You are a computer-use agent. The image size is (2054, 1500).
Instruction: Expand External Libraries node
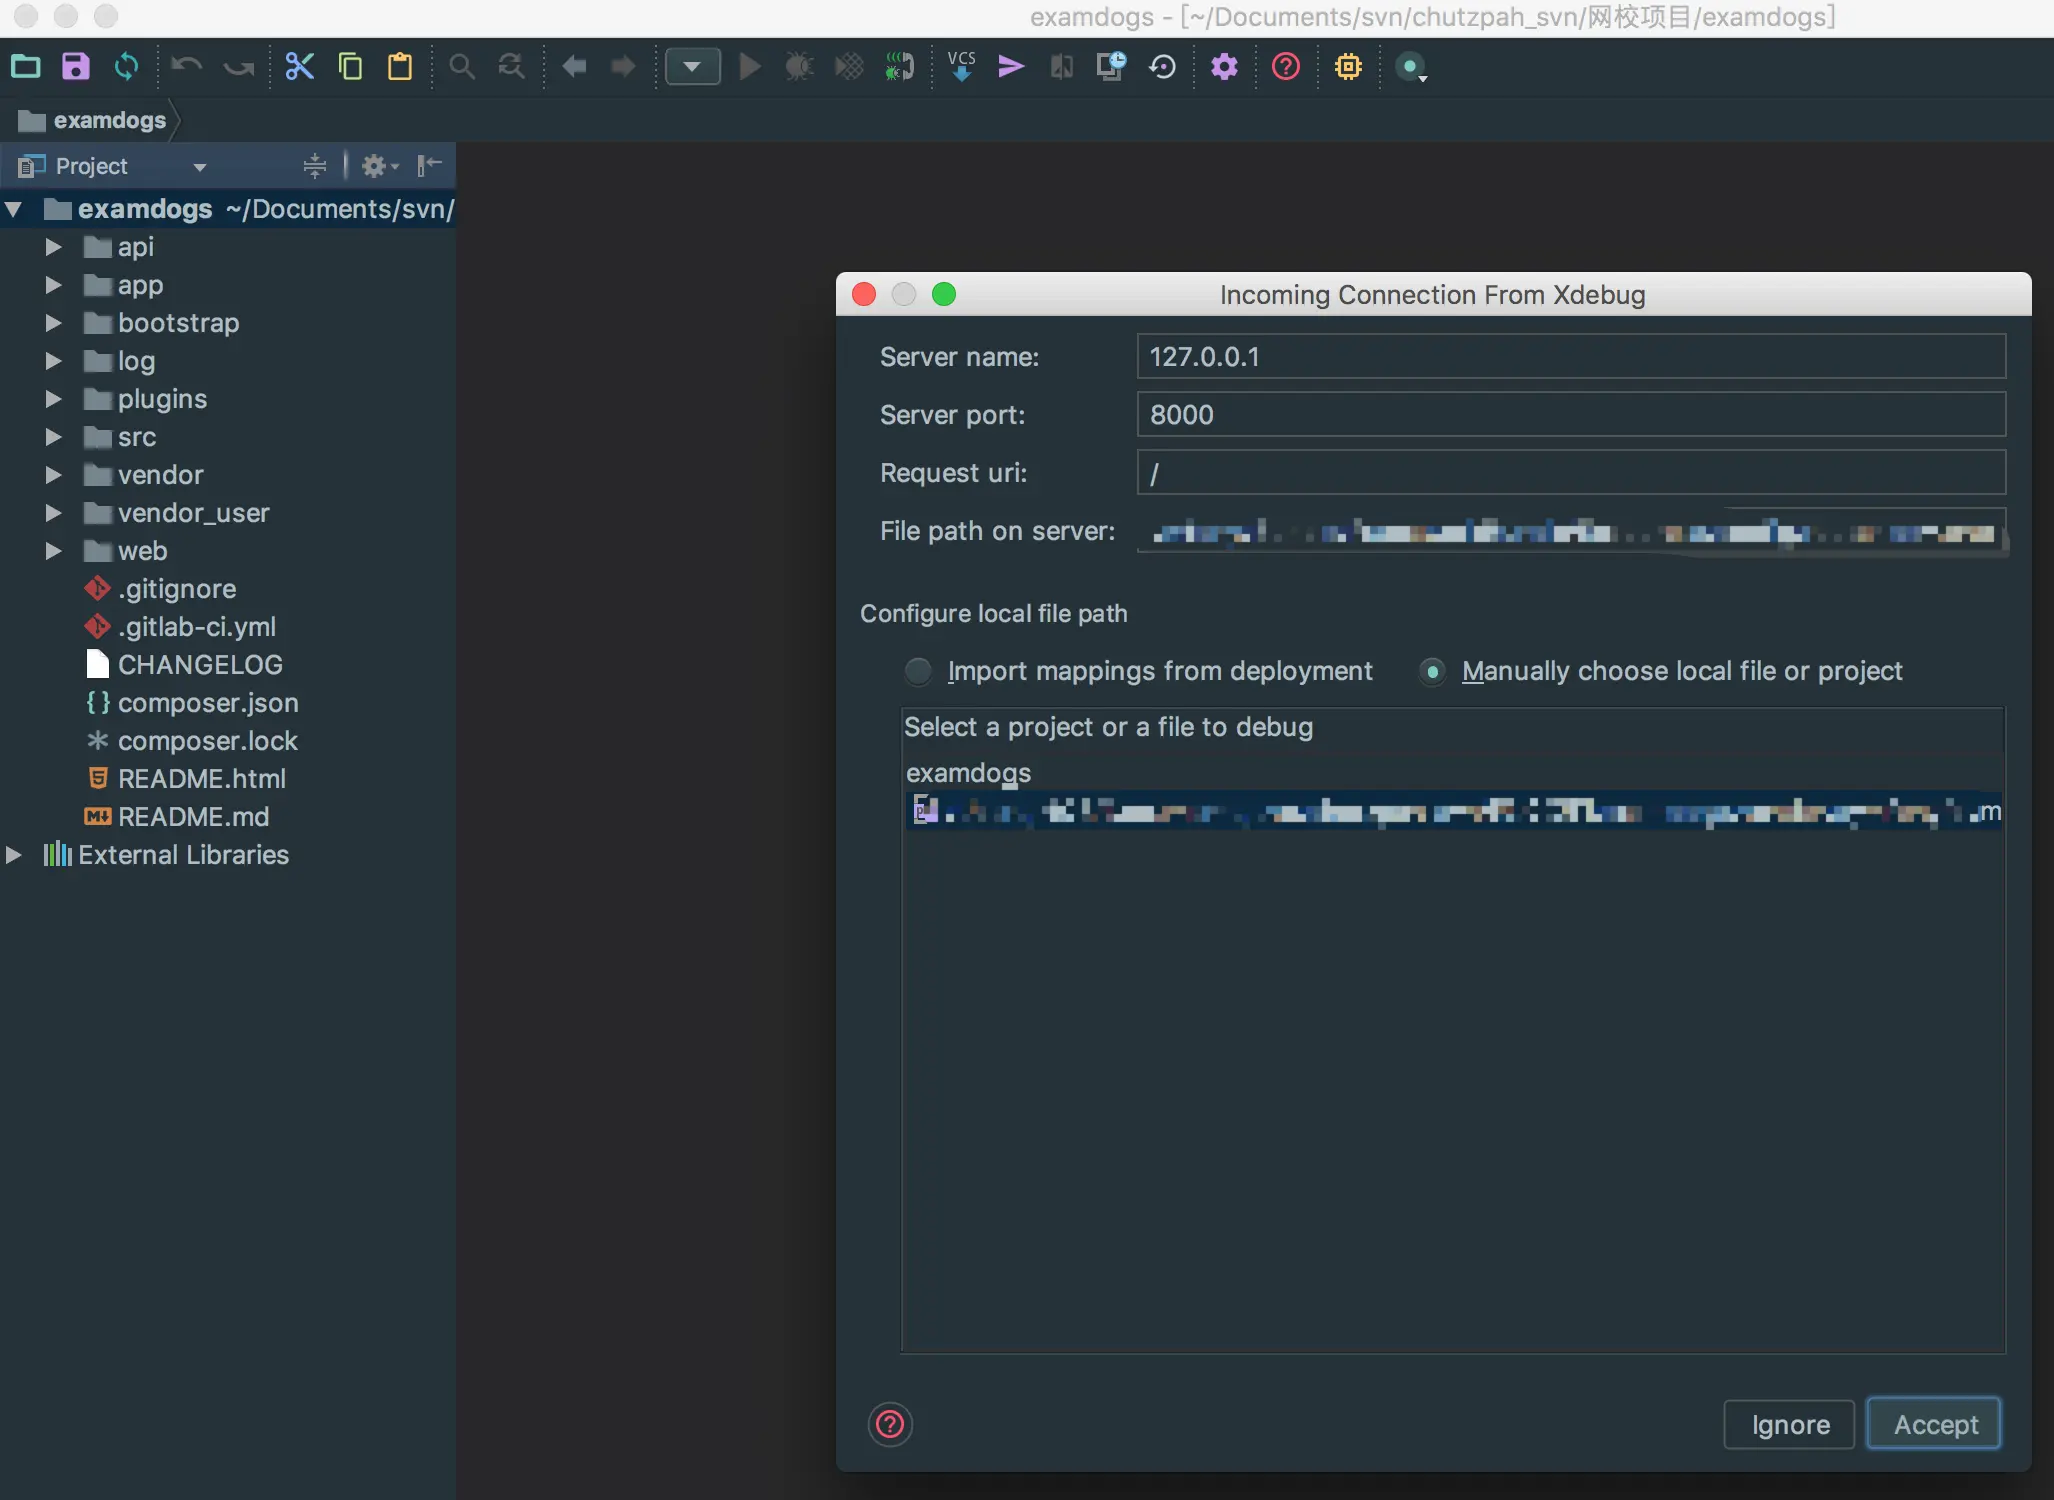tap(14, 855)
